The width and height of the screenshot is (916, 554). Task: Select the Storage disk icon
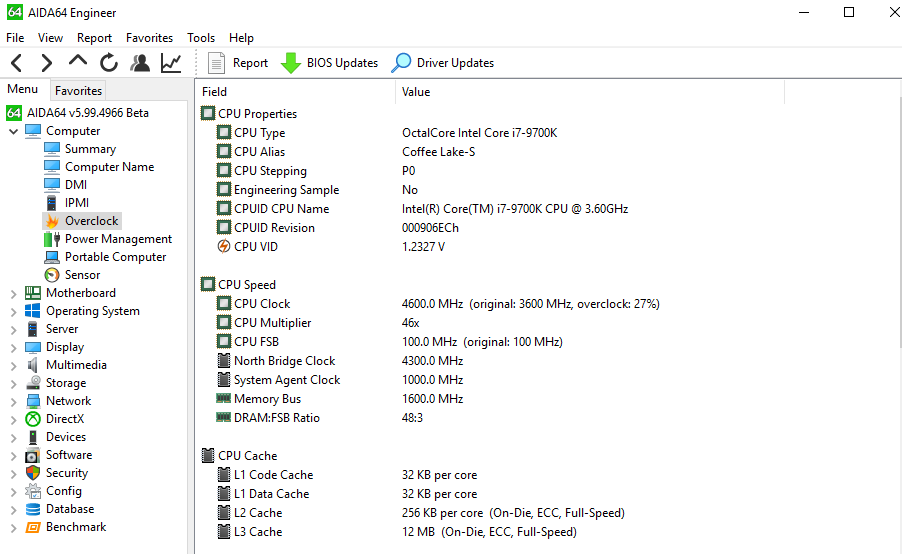(33, 383)
